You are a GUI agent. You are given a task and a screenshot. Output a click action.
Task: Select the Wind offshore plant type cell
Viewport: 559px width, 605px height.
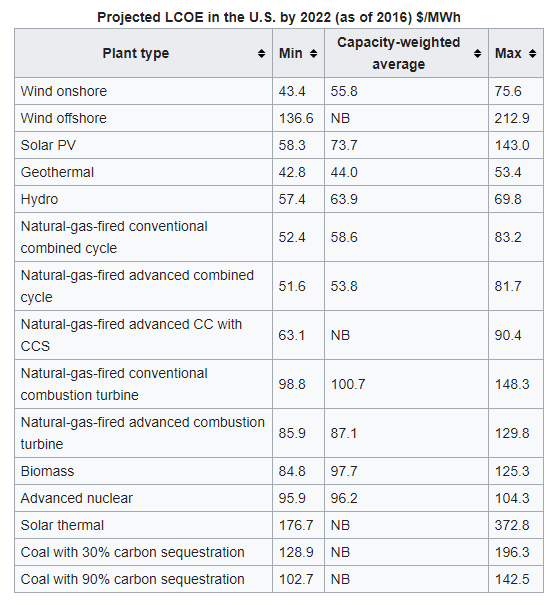point(144,118)
